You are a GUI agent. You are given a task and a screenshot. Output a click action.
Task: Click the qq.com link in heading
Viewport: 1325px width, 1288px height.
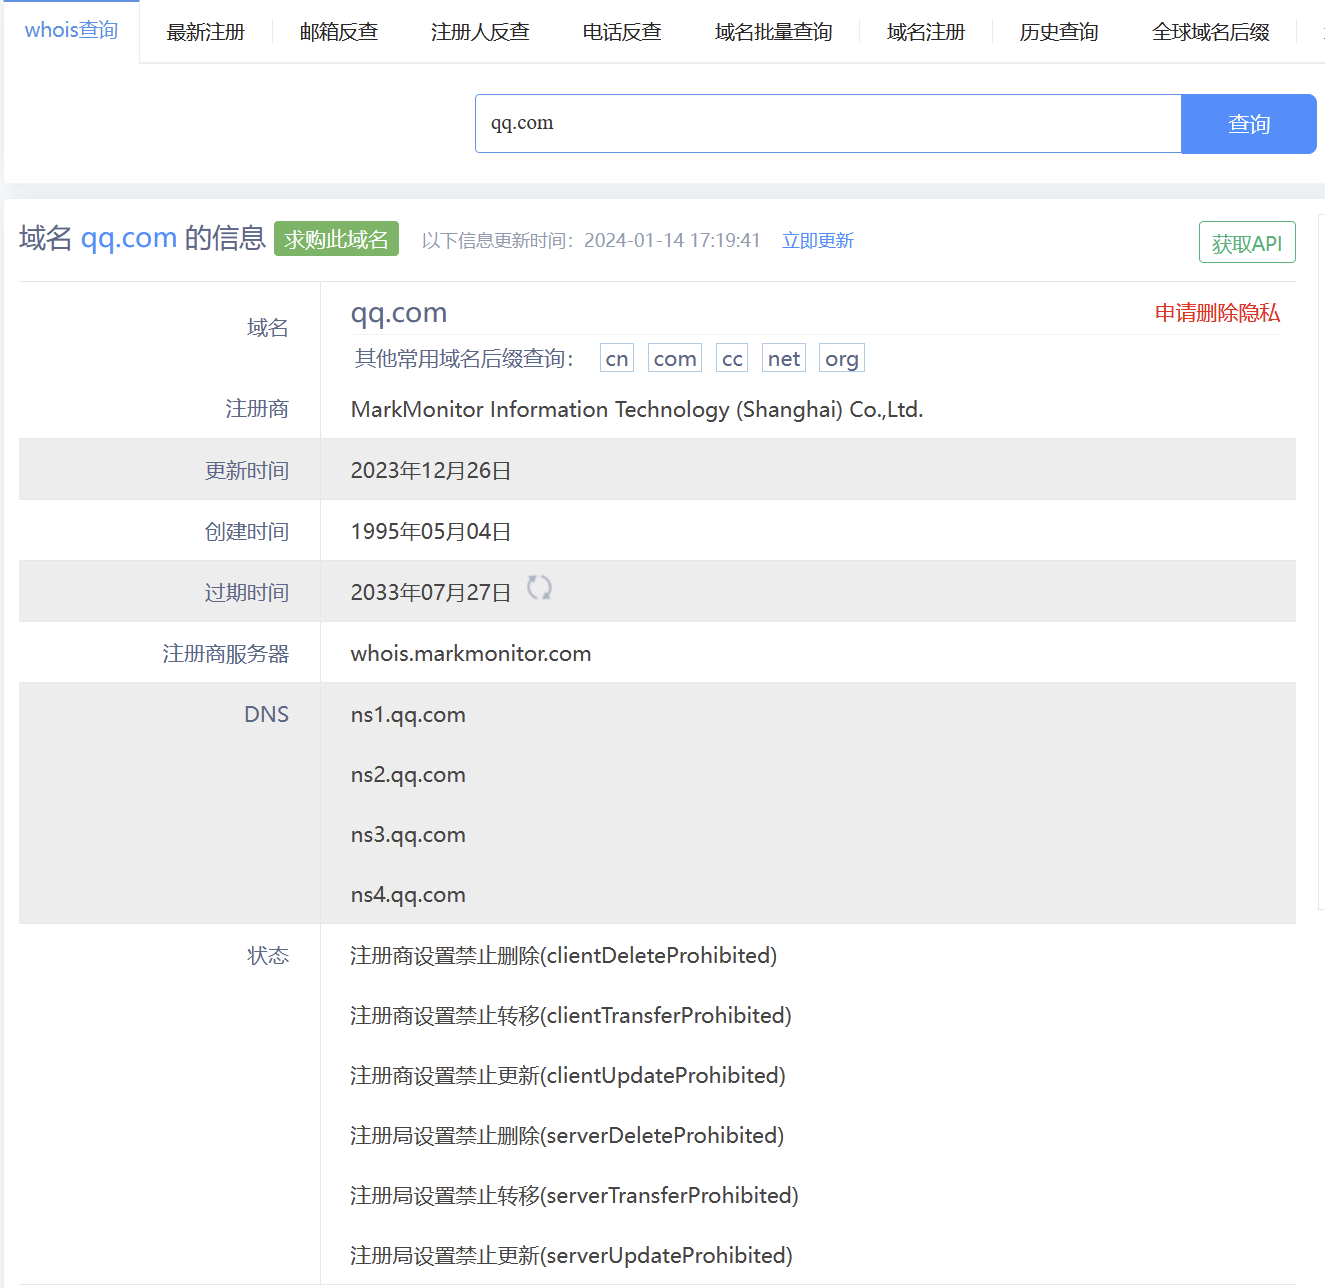(x=129, y=238)
